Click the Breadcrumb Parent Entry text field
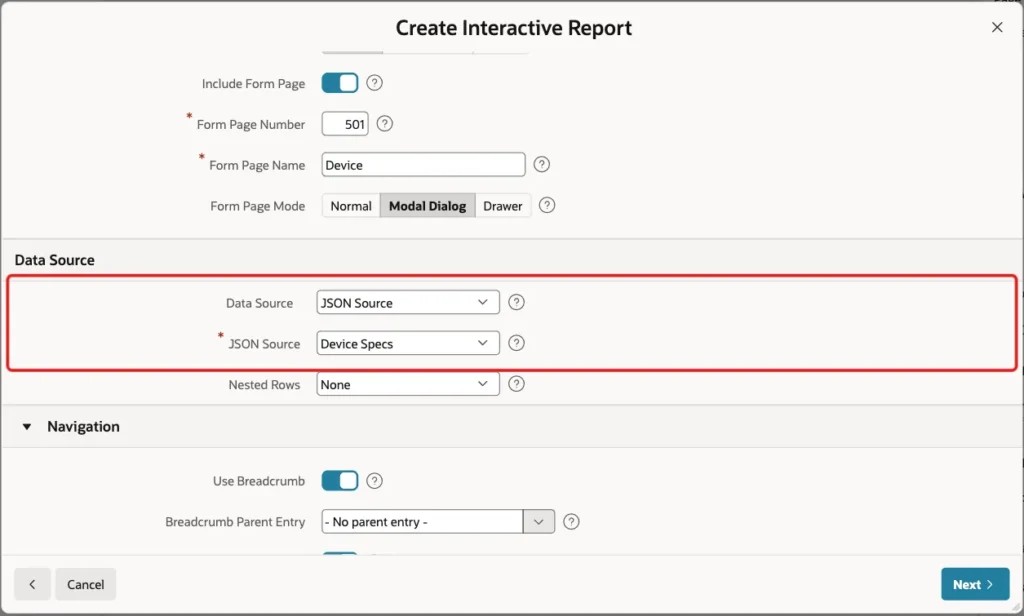 point(423,522)
